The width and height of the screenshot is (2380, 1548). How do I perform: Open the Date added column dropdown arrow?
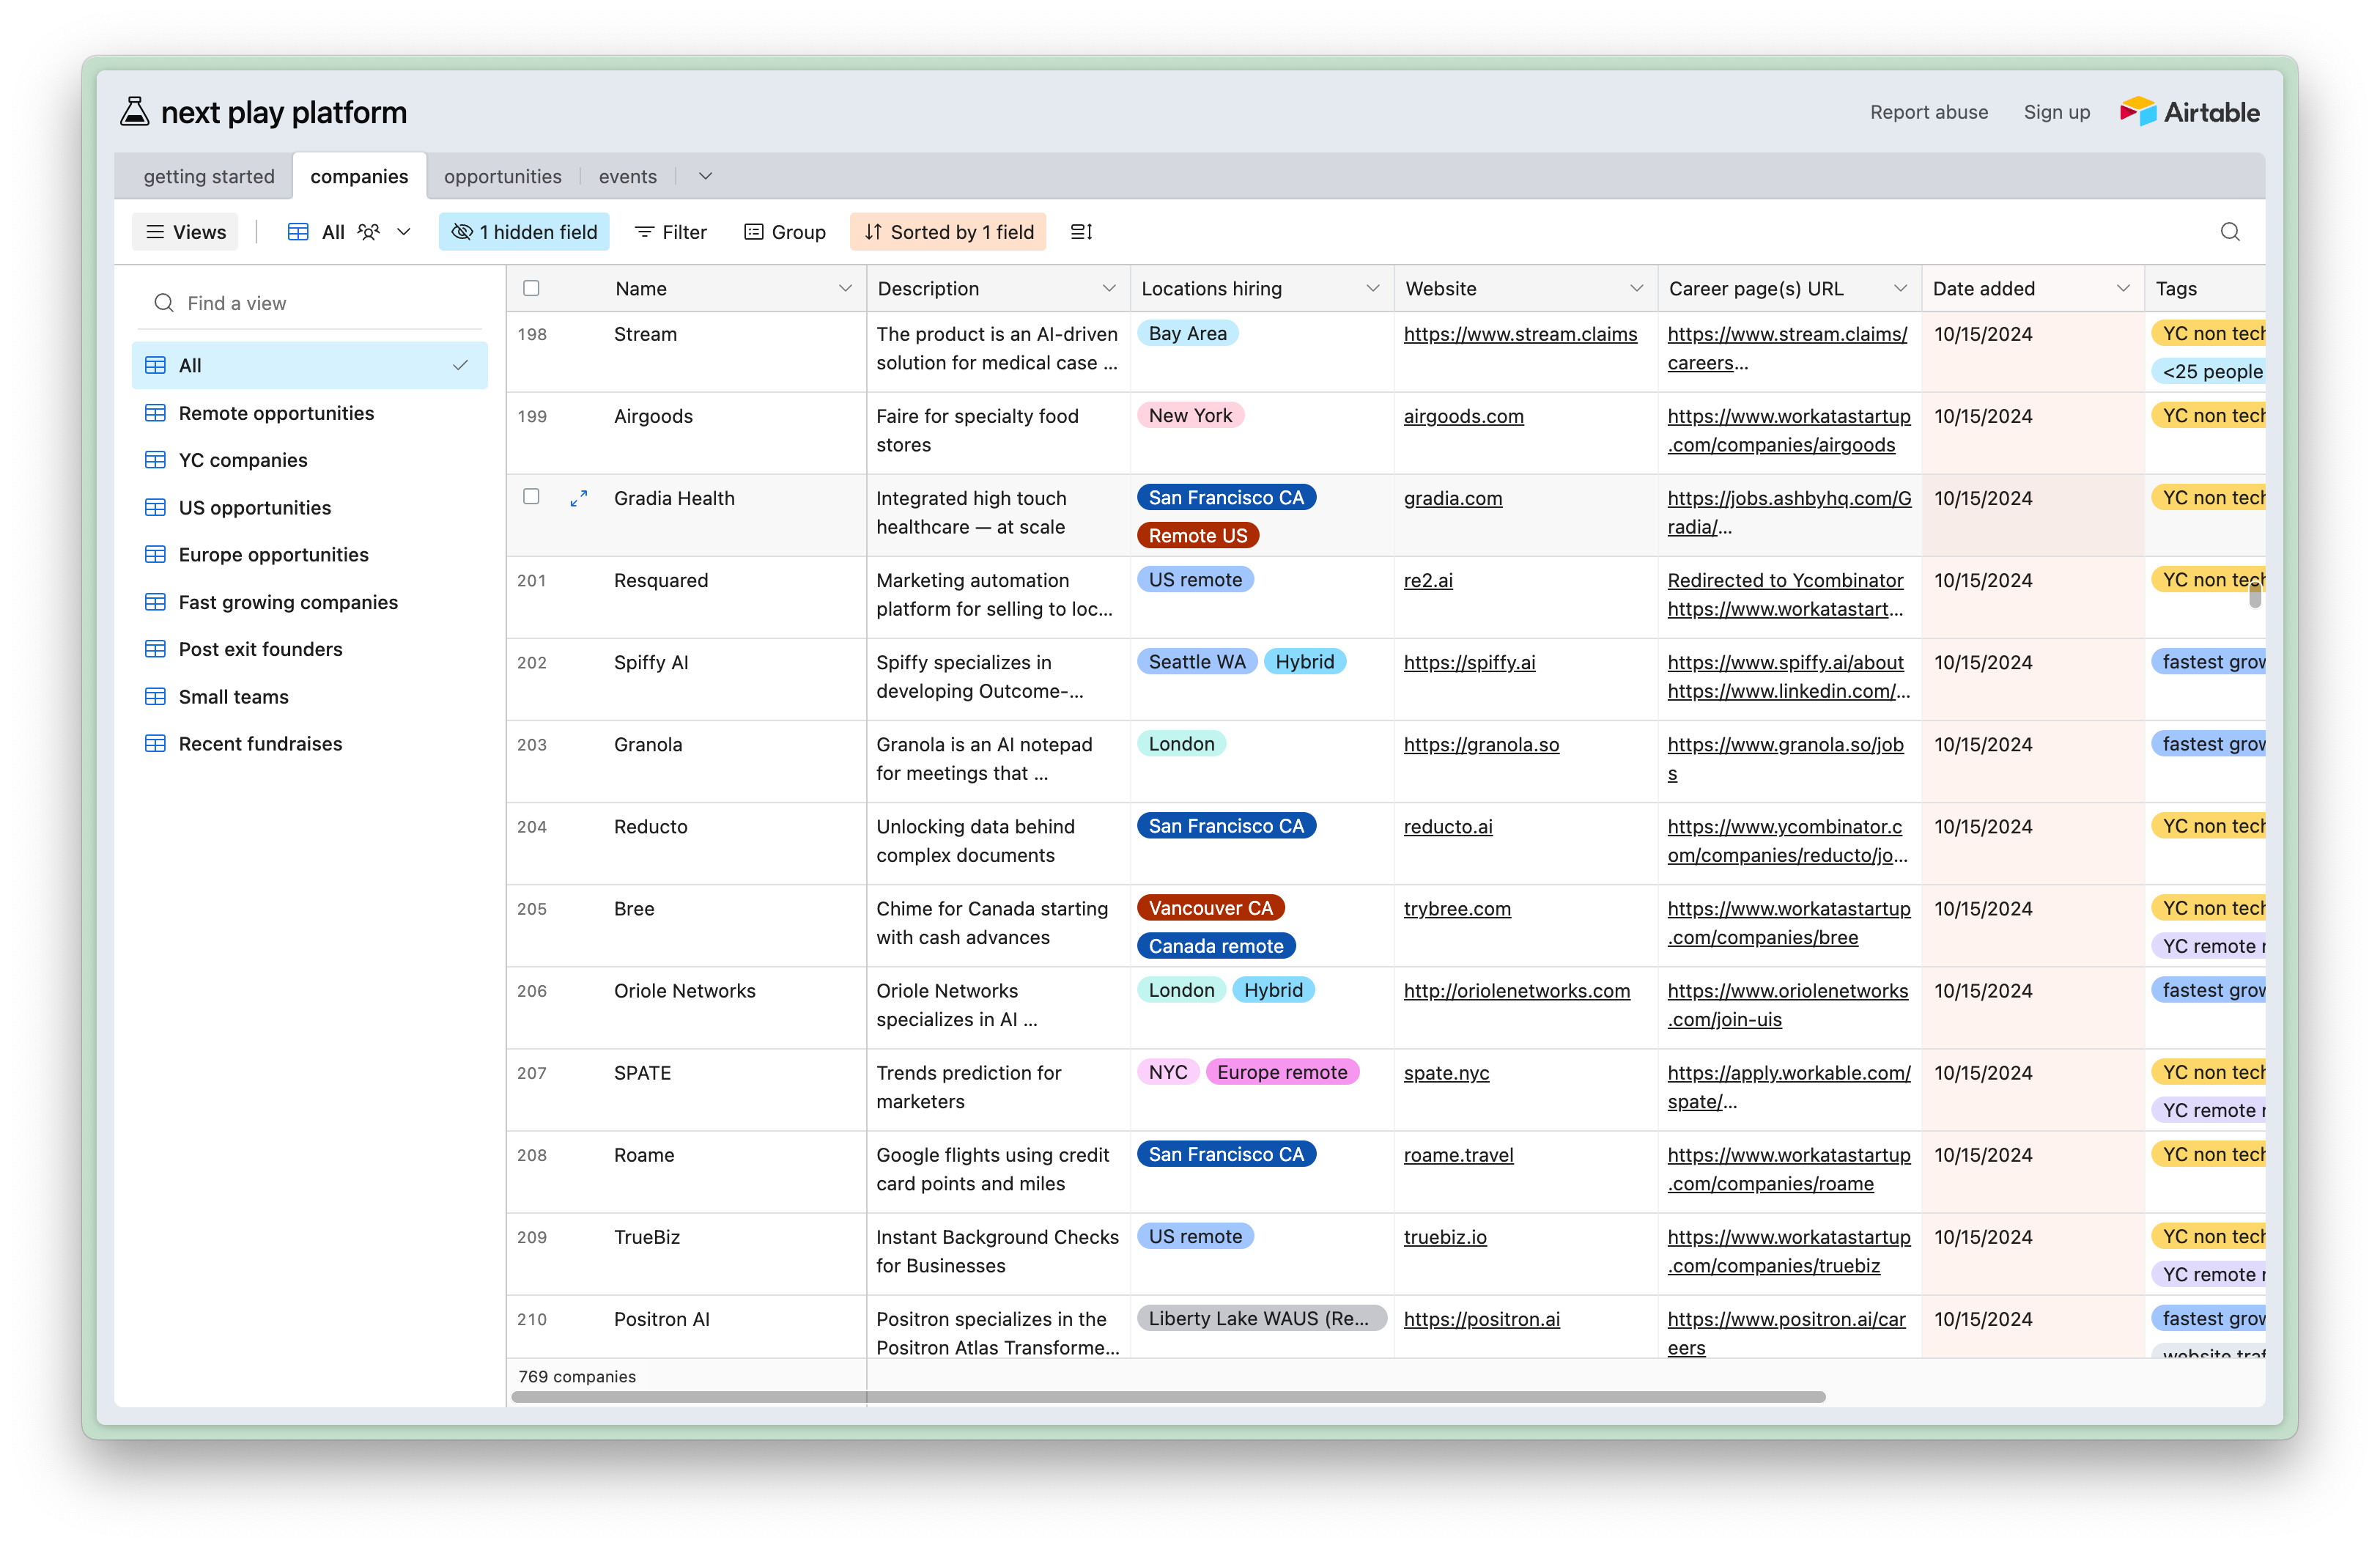(2123, 288)
